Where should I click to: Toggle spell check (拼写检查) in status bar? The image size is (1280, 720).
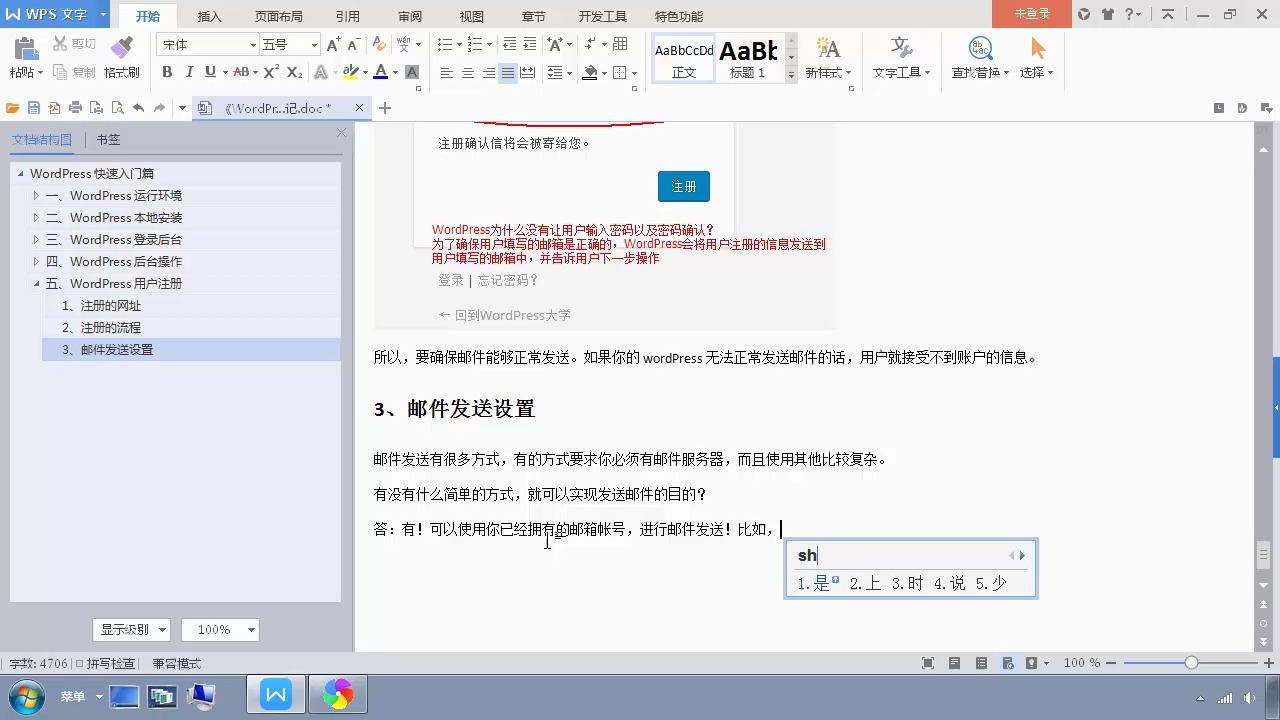[x=106, y=663]
